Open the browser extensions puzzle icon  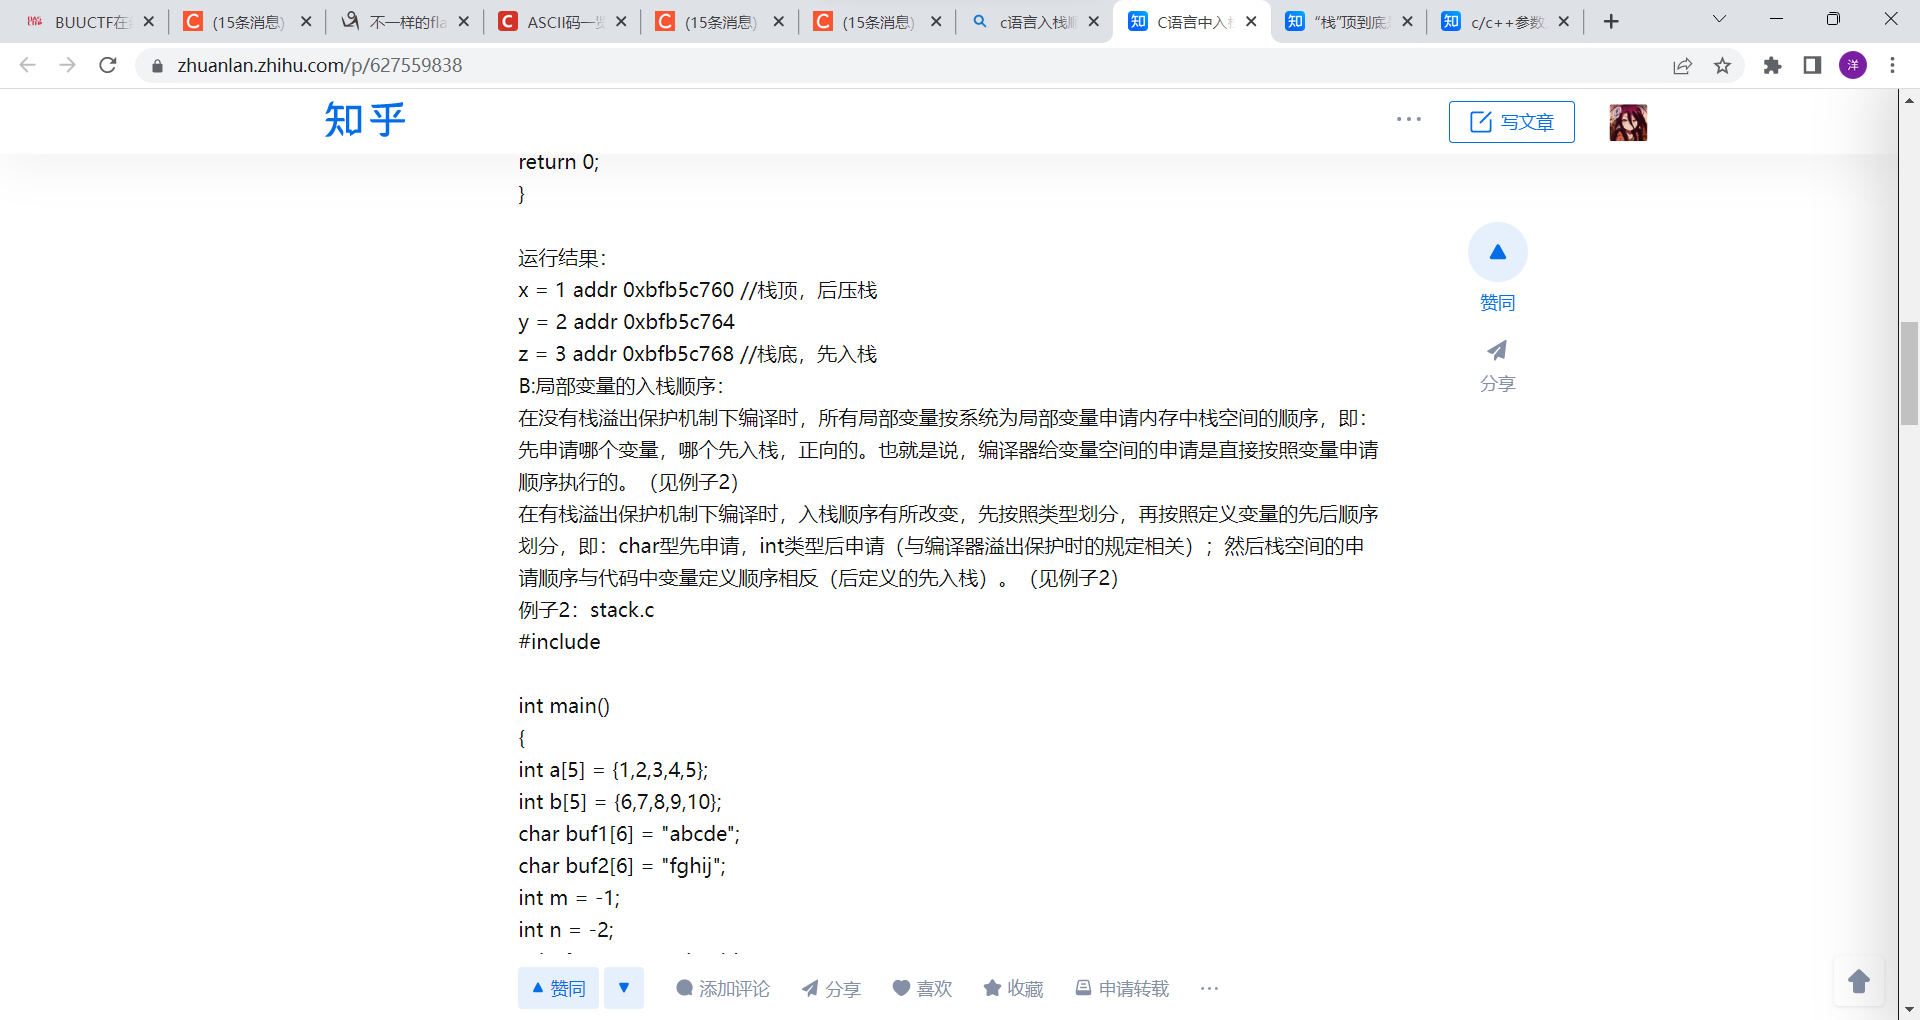(x=1772, y=66)
